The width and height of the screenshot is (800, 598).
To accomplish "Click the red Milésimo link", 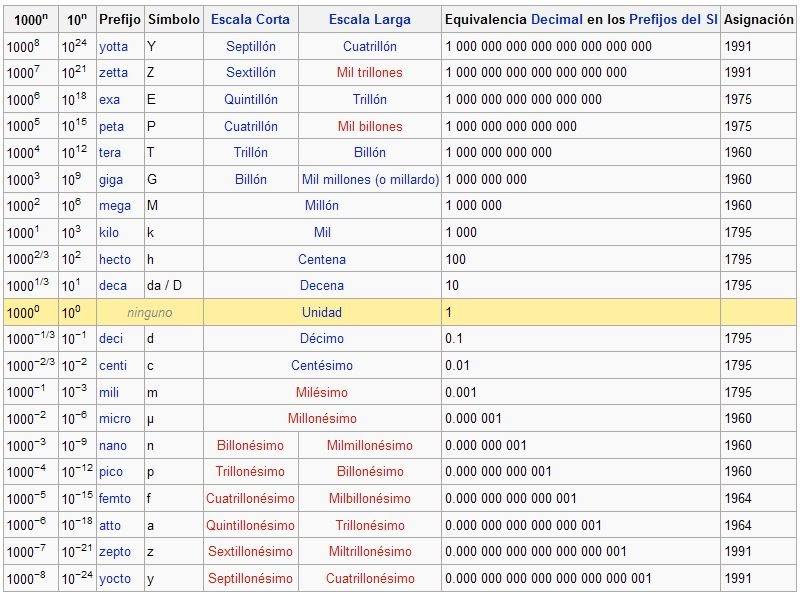I will click(x=321, y=392).
